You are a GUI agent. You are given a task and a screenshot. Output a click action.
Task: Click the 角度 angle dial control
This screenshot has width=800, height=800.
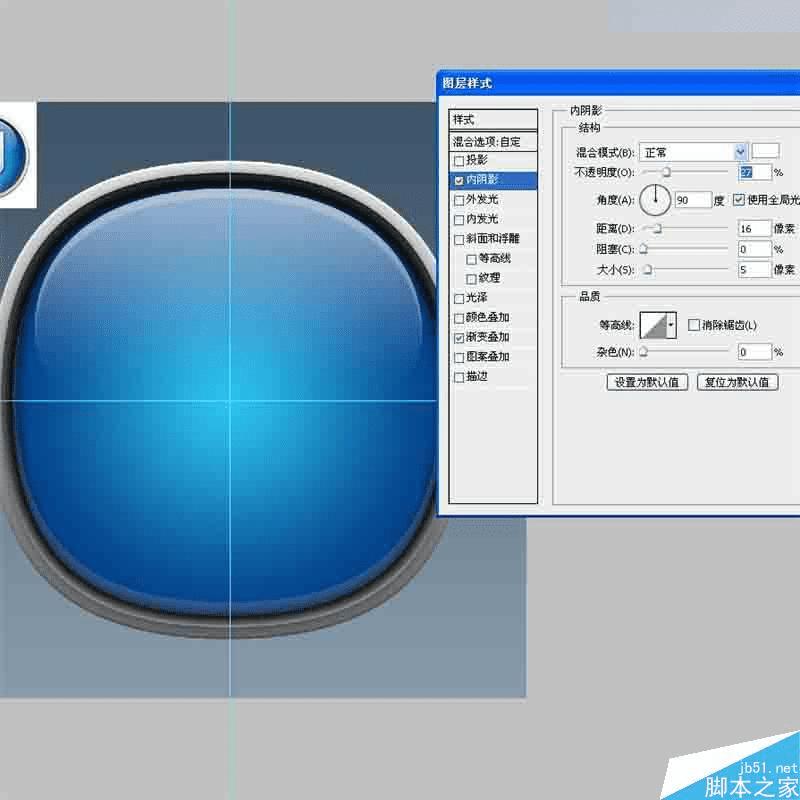tap(656, 198)
